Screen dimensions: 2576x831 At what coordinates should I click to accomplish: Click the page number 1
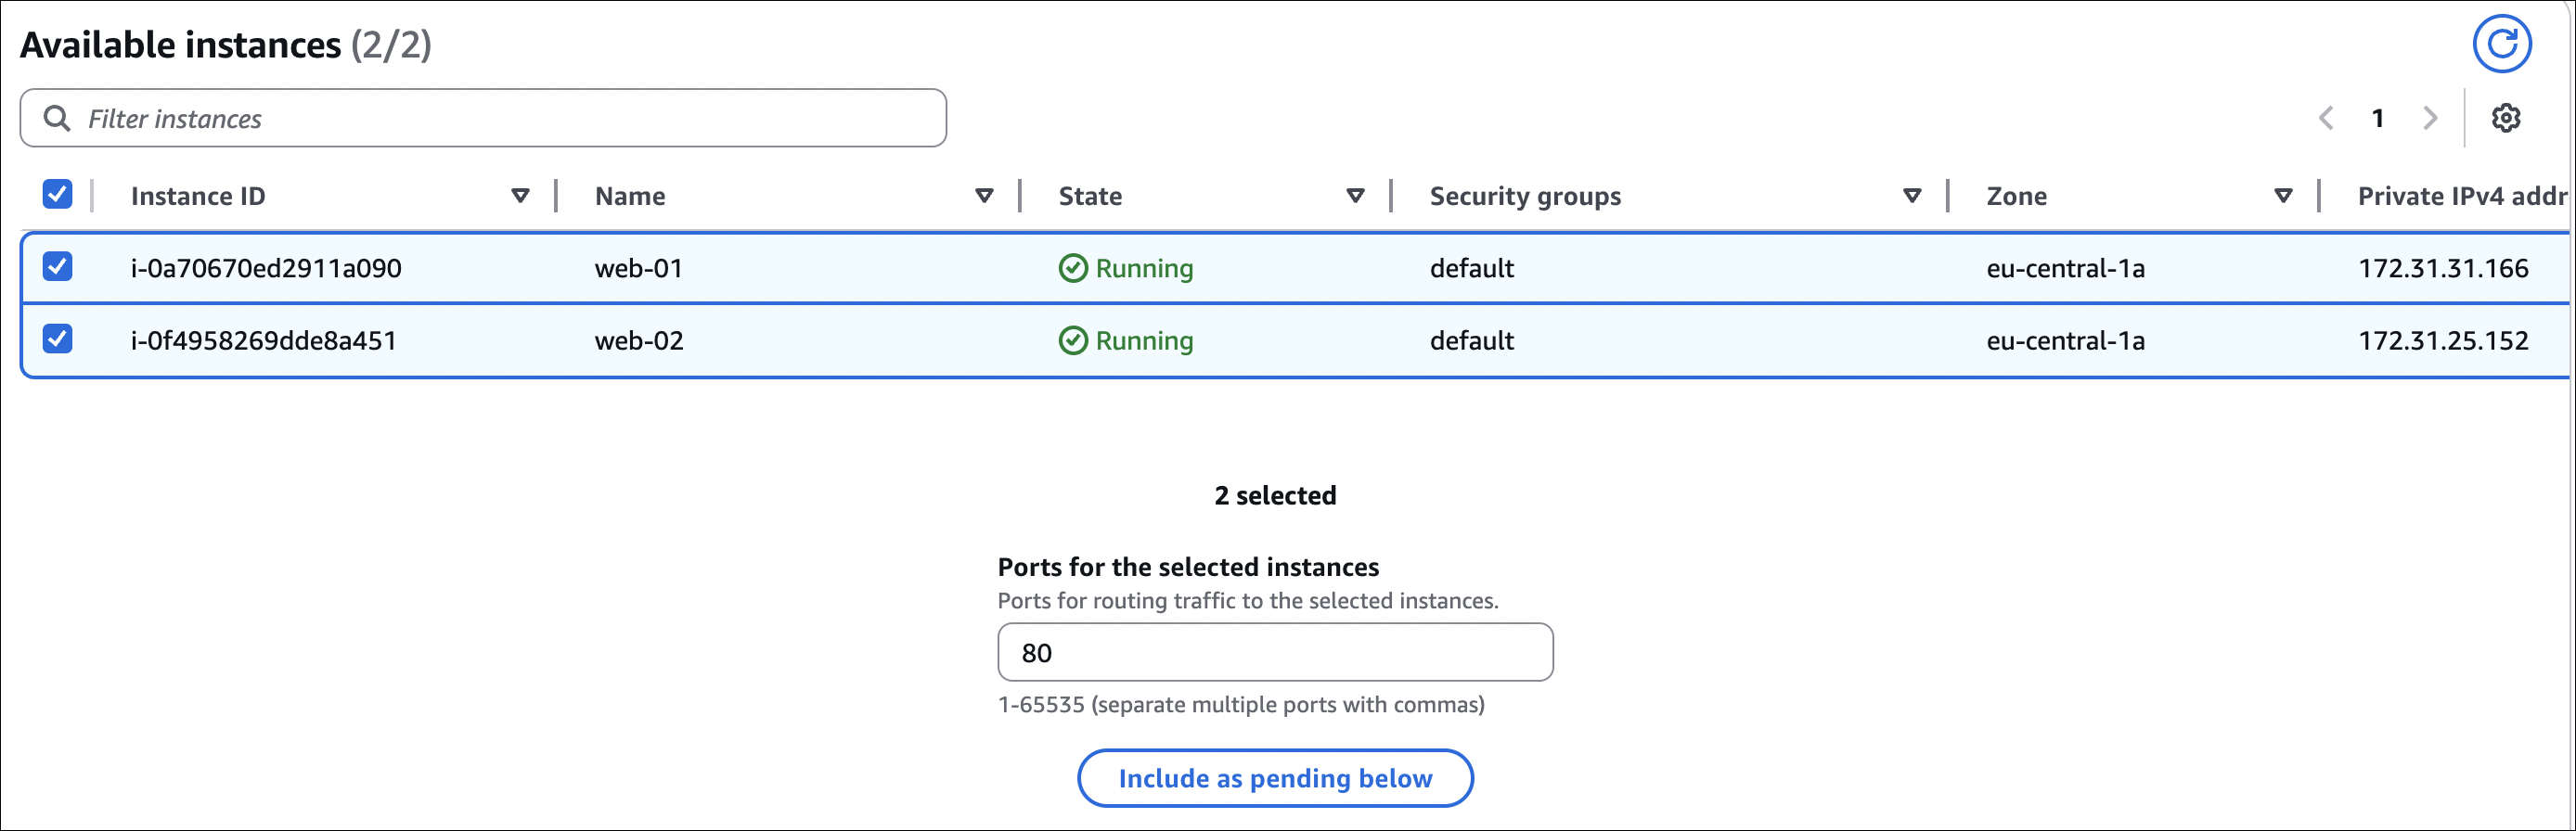click(2378, 118)
